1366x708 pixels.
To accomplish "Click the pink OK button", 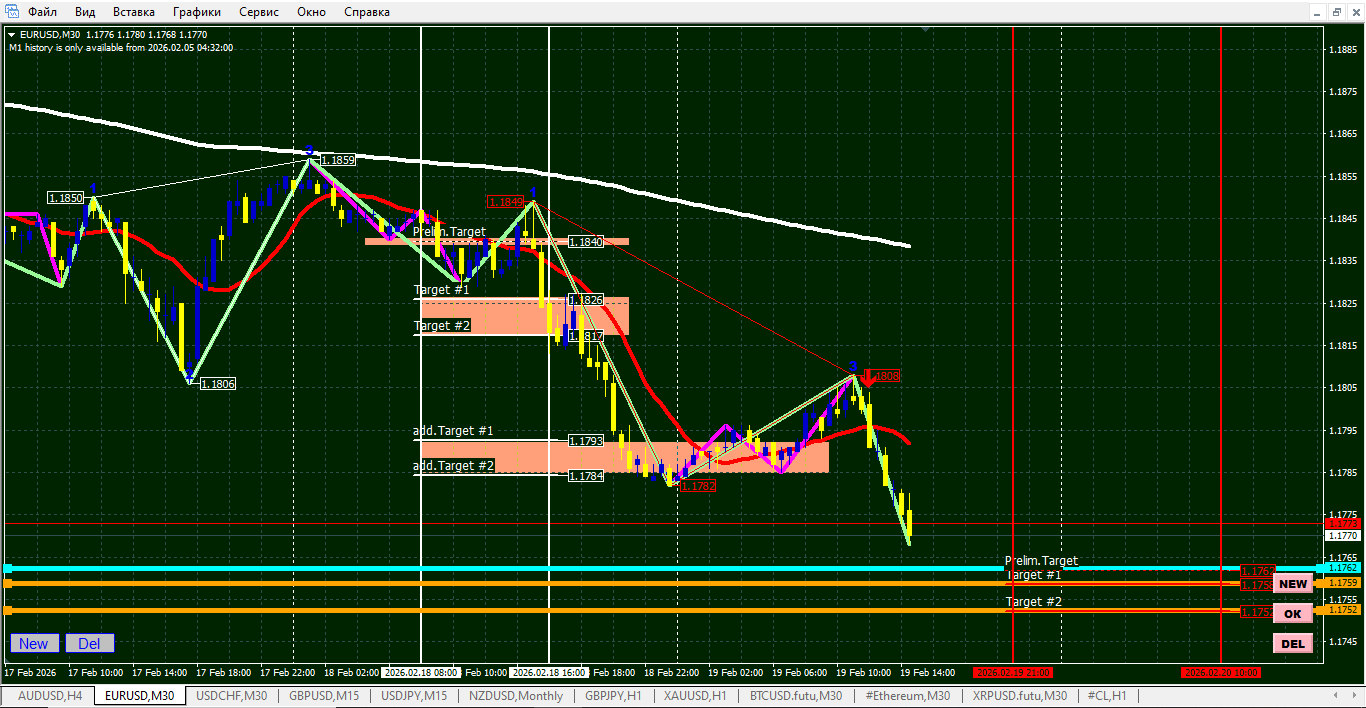I will [1293, 614].
